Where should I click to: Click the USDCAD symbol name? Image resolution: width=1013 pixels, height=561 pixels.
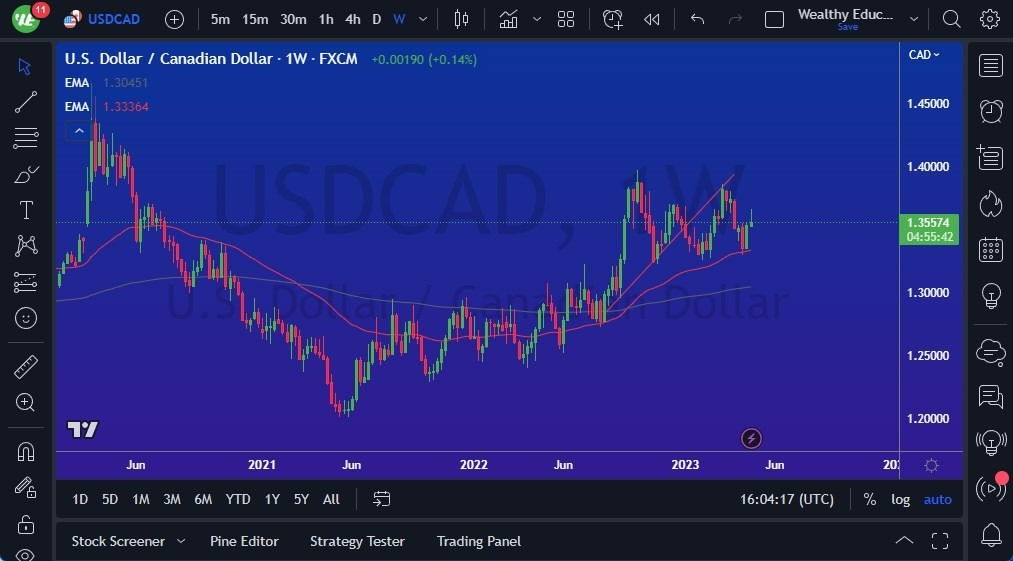[x=114, y=19]
